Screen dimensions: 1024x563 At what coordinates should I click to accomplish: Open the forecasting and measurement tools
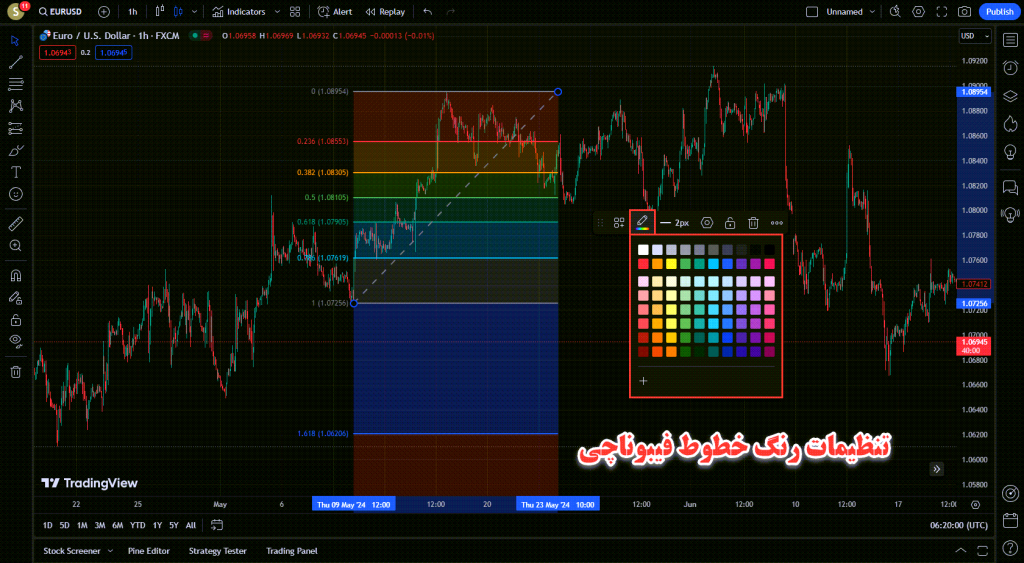point(16,129)
